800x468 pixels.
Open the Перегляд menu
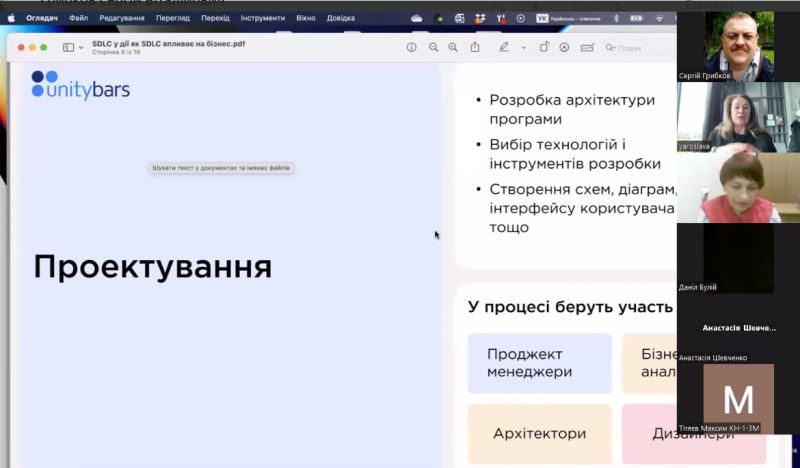173,18
